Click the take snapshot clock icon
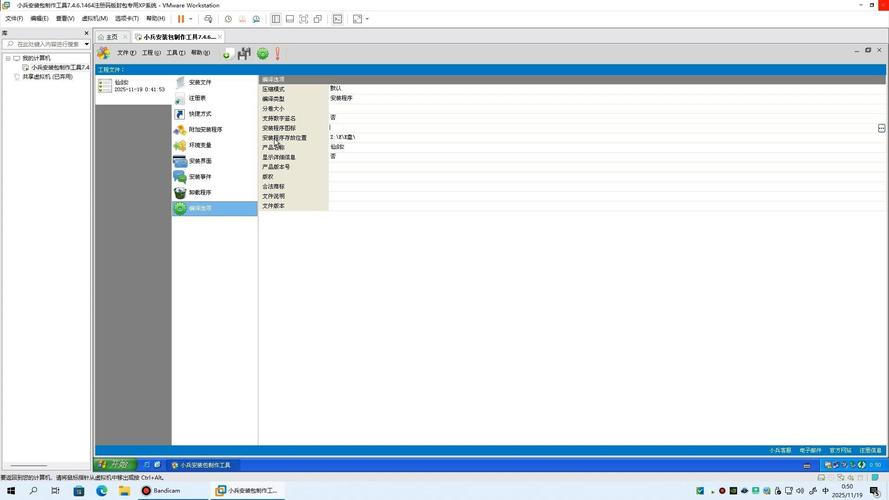The image size is (889, 500). [228, 19]
